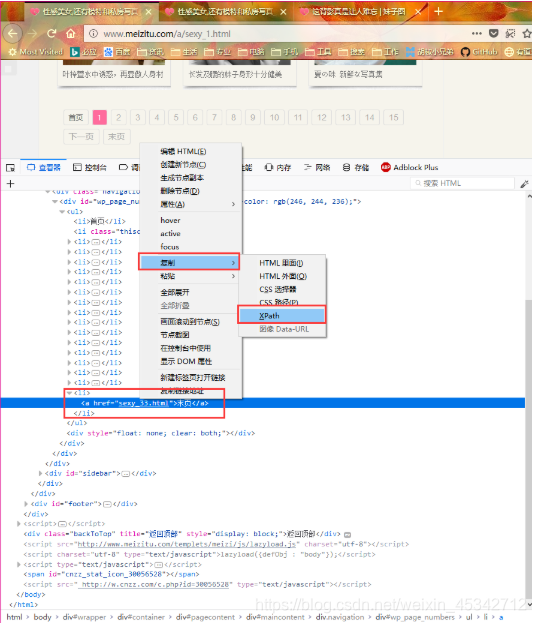This screenshot has height=623, width=536.
Task: Bookmark this page with the star icon
Action: [527, 34]
